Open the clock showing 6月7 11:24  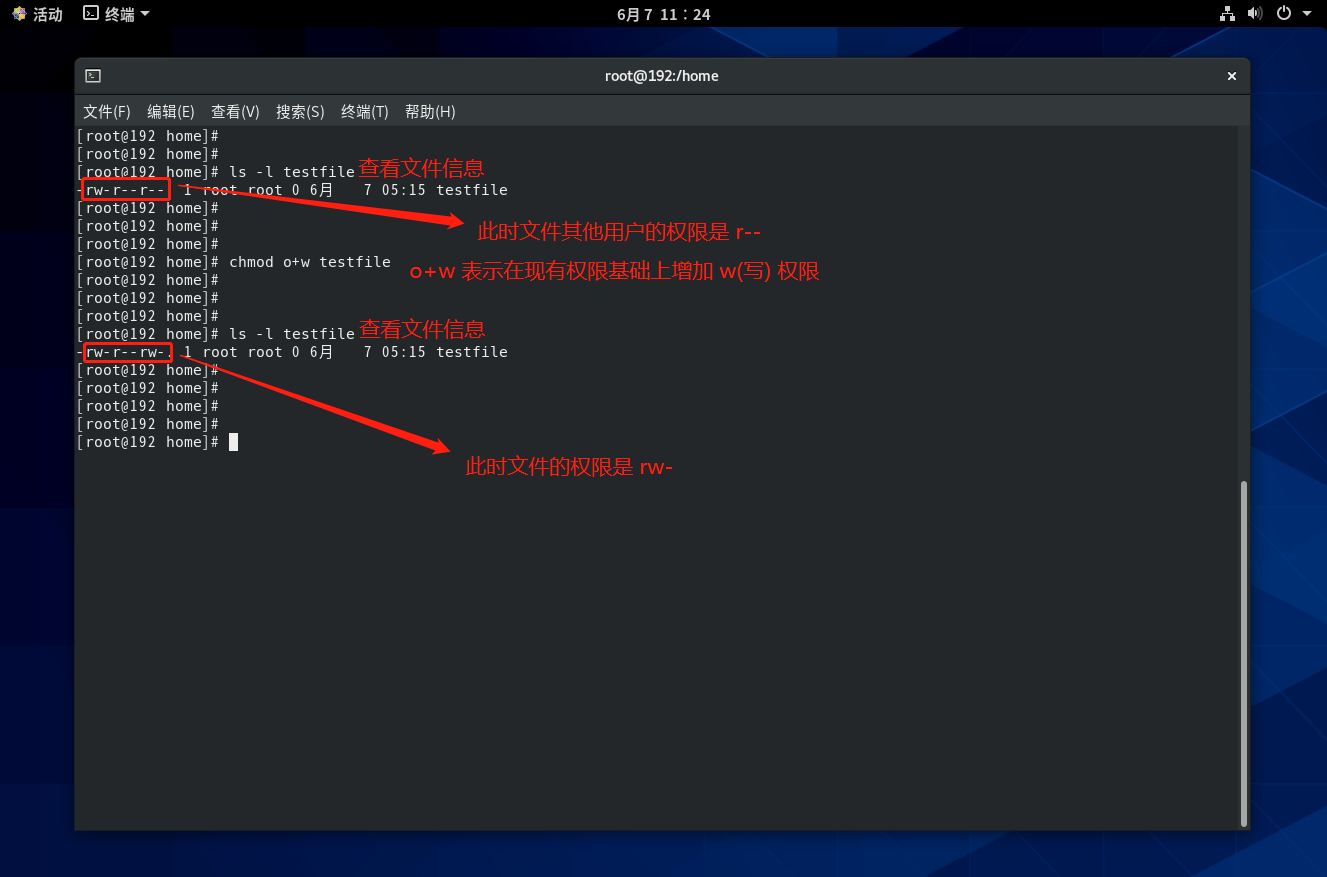pyautogui.click(x=662, y=14)
